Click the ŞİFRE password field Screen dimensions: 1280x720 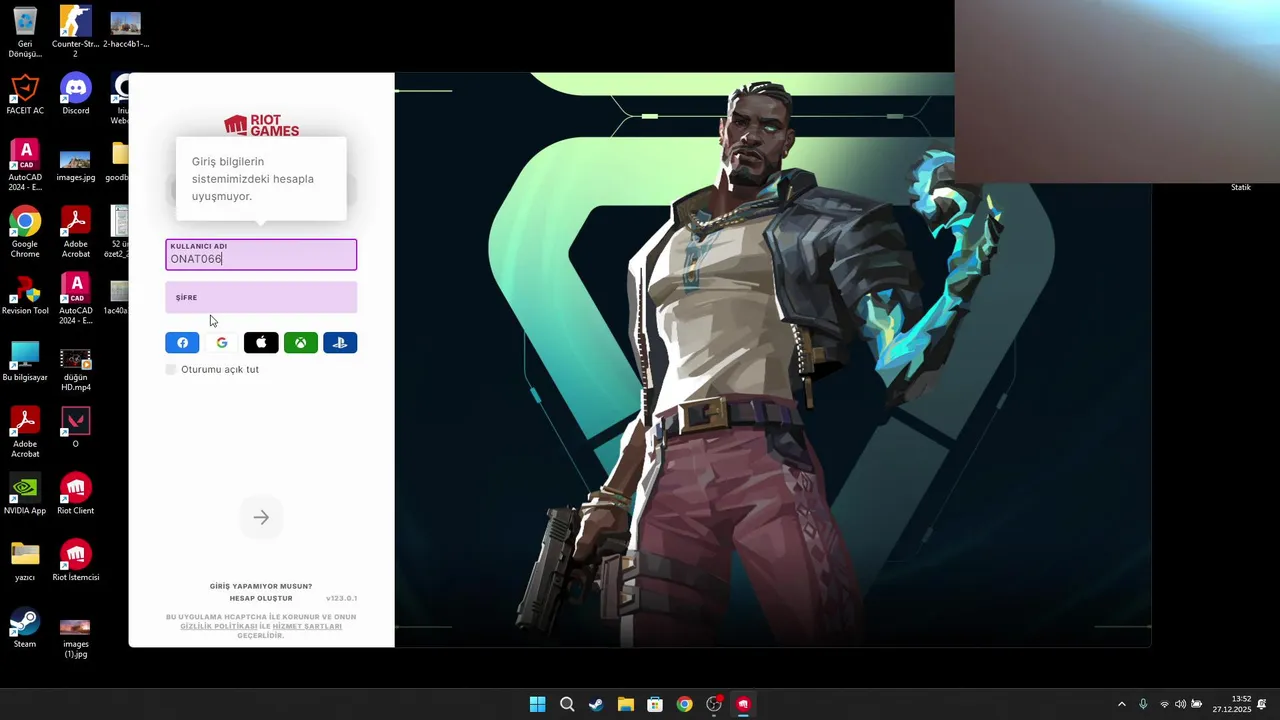click(x=261, y=297)
